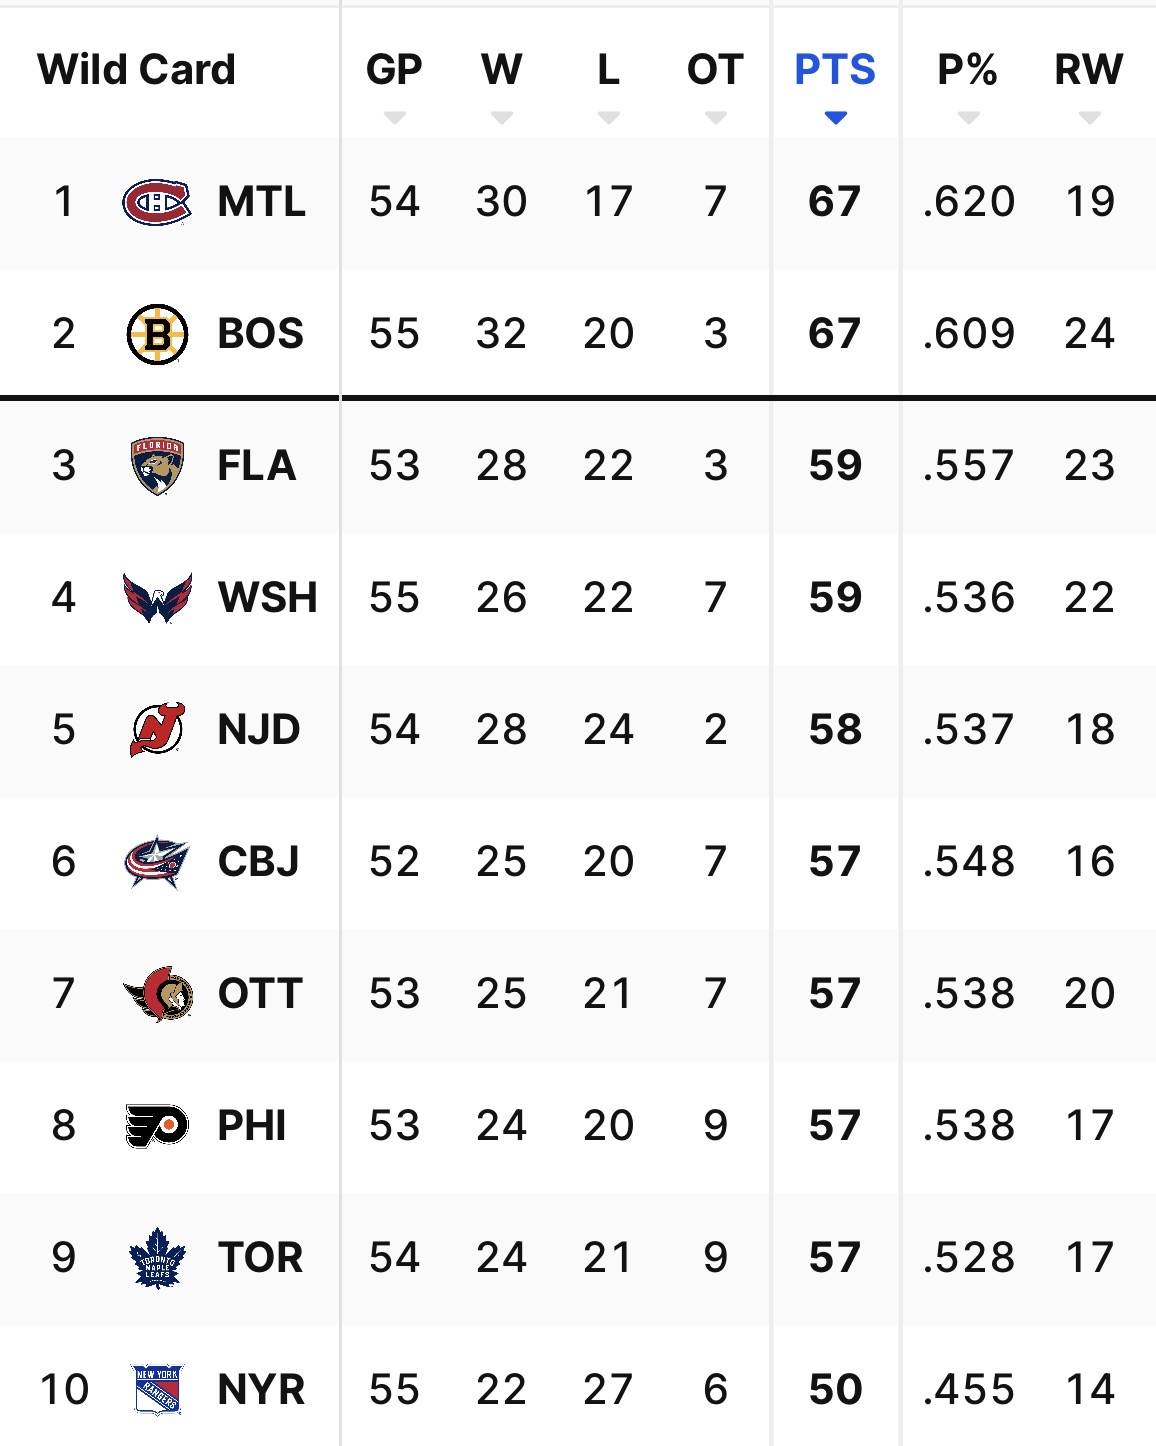This screenshot has width=1156, height=1446.
Task: Sort by RW column header
Action: [1089, 70]
